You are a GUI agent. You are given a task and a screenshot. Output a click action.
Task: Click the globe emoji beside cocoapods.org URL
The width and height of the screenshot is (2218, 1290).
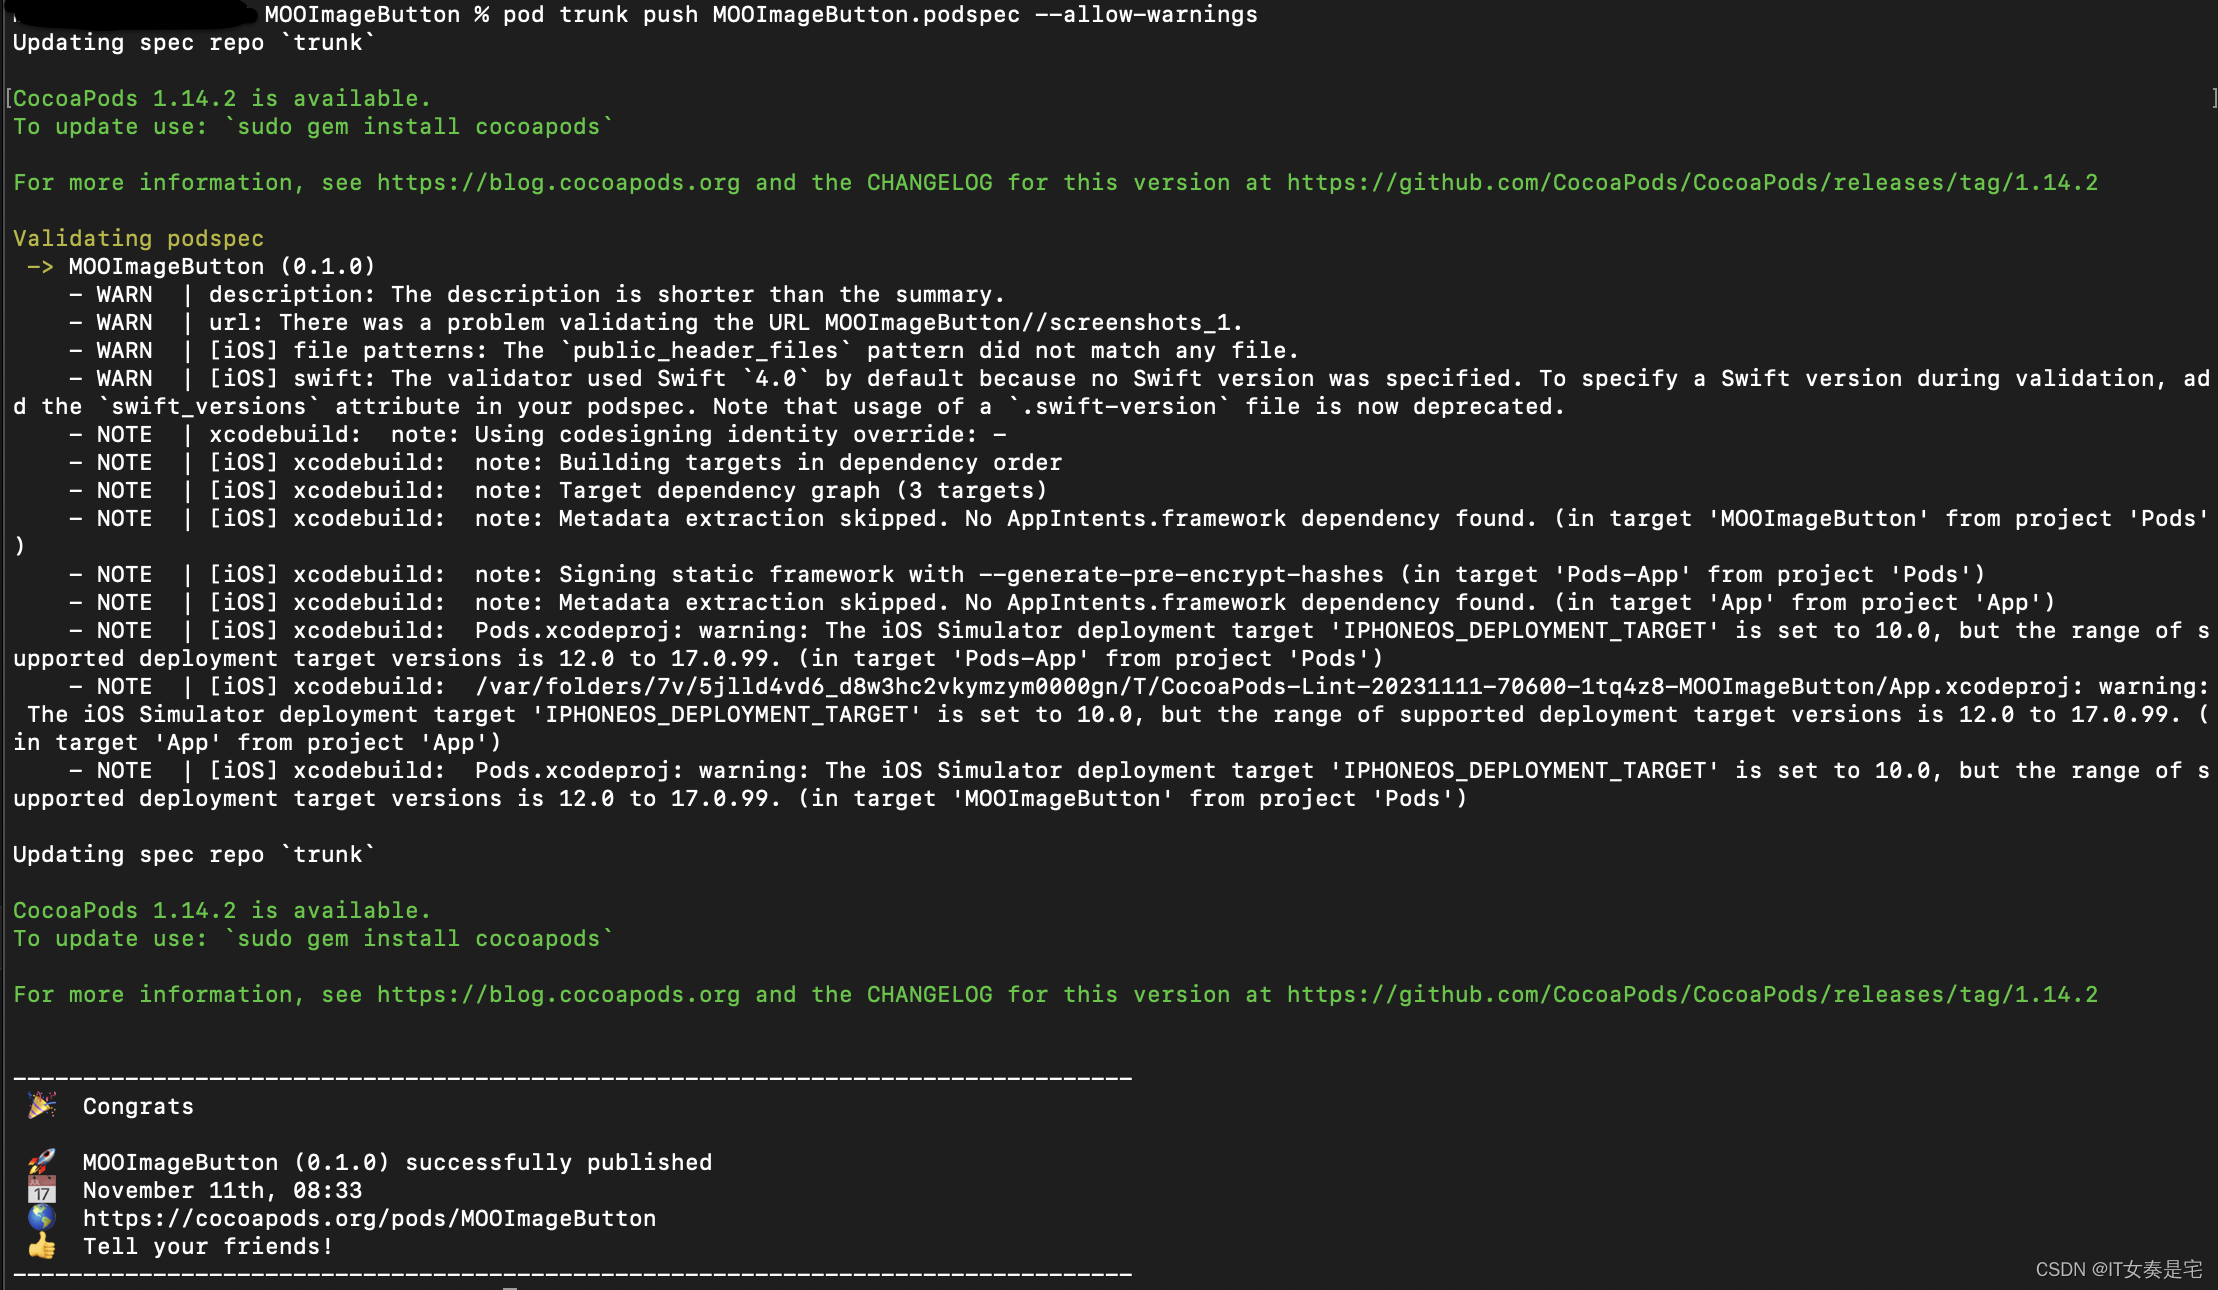tap(42, 1217)
